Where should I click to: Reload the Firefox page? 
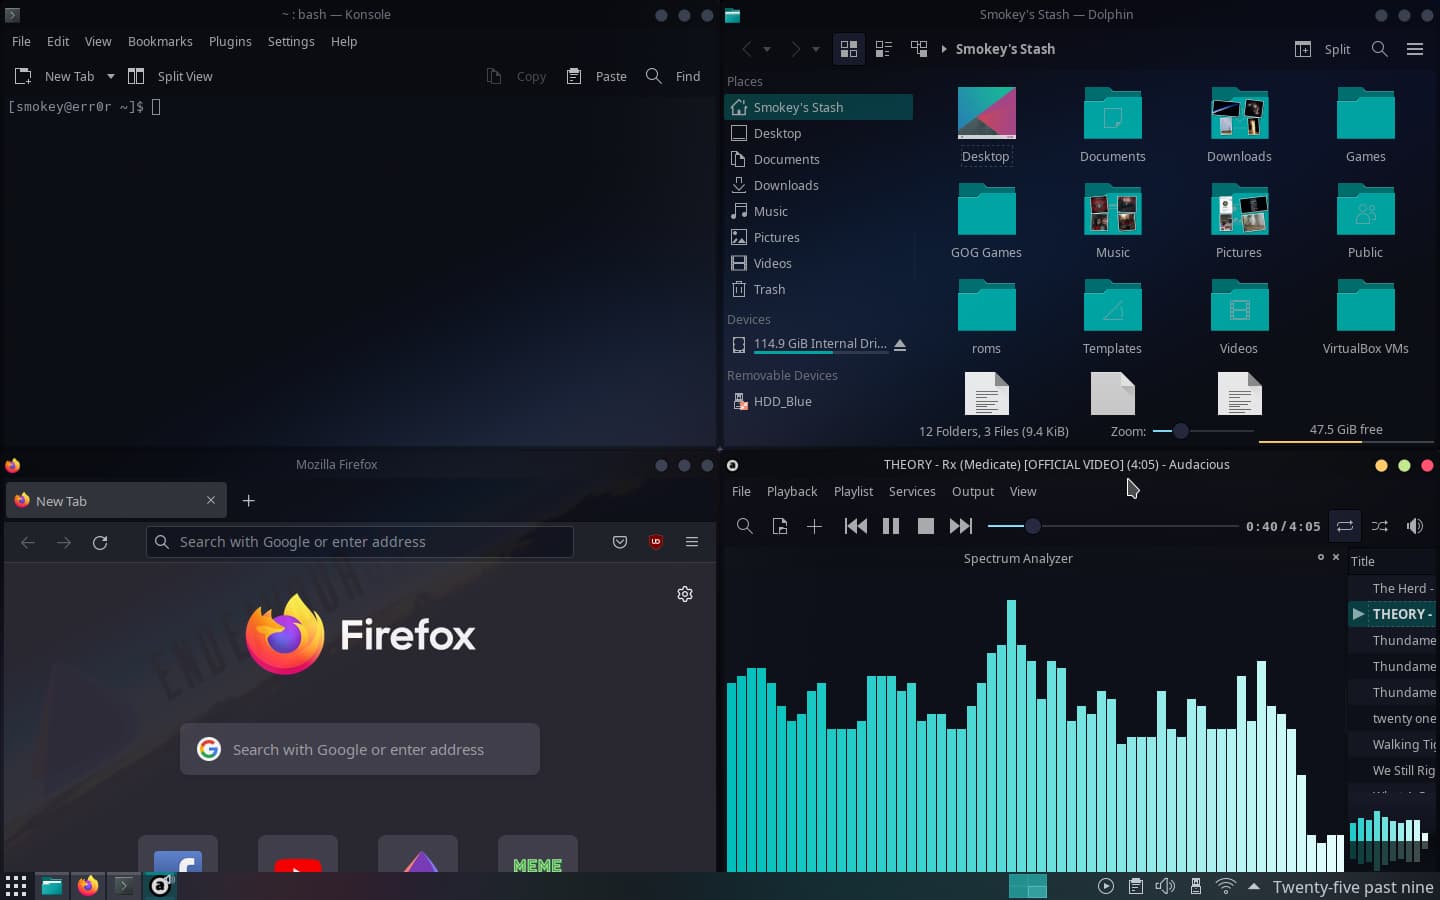[100, 542]
